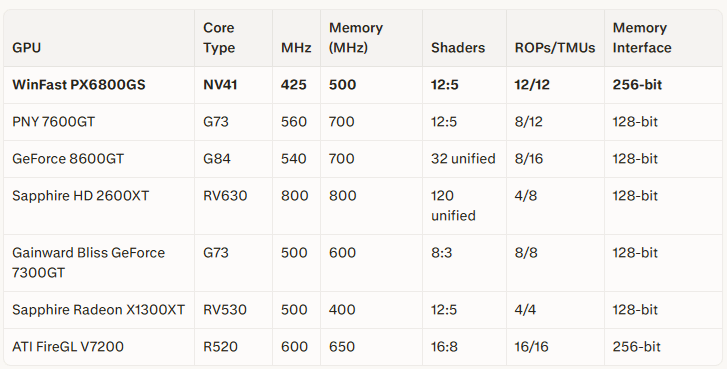
Task: Select the Shaders column header
Action: tap(458, 48)
